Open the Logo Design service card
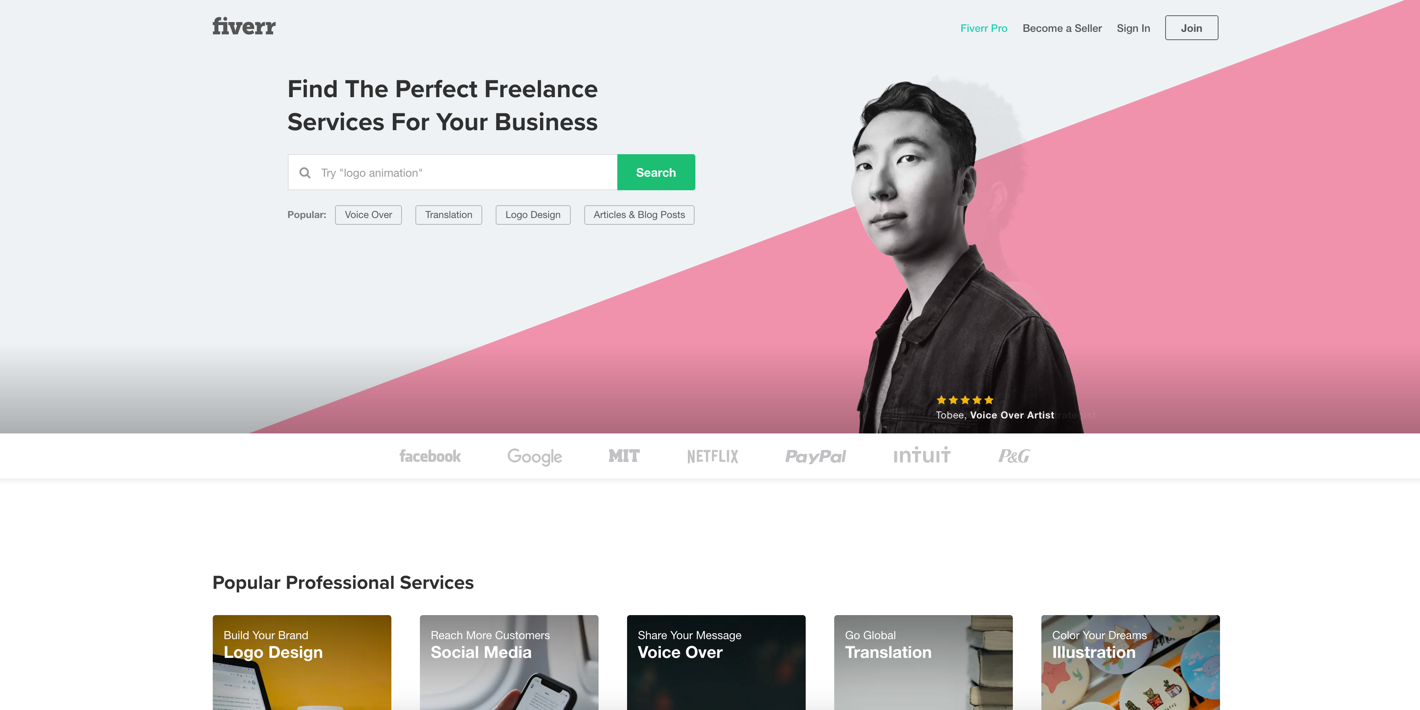The image size is (1420, 710). (302, 662)
